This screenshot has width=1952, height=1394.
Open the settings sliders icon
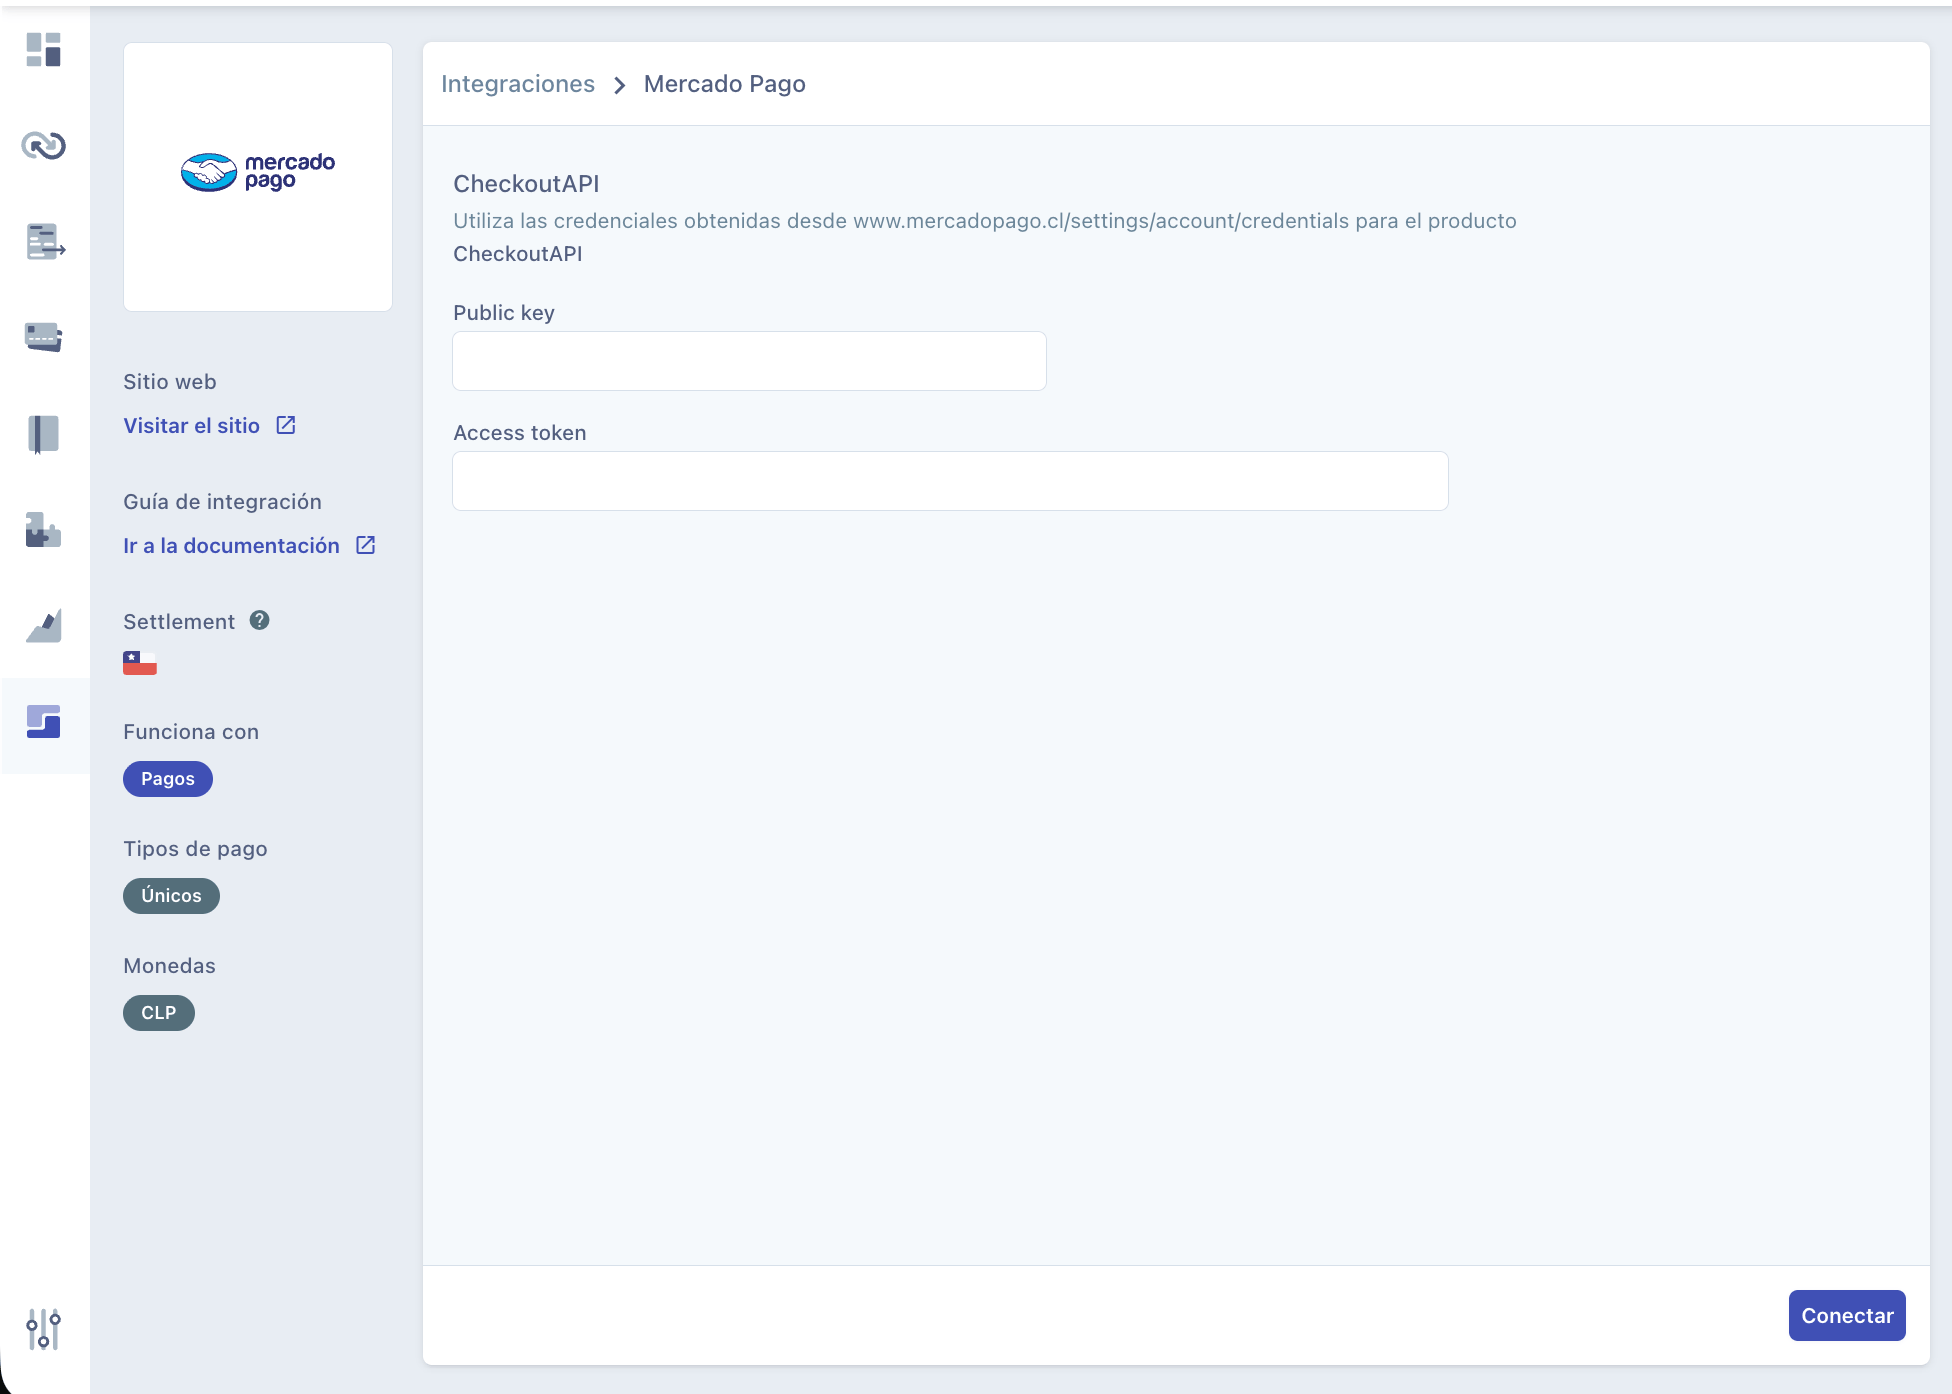(44, 1329)
